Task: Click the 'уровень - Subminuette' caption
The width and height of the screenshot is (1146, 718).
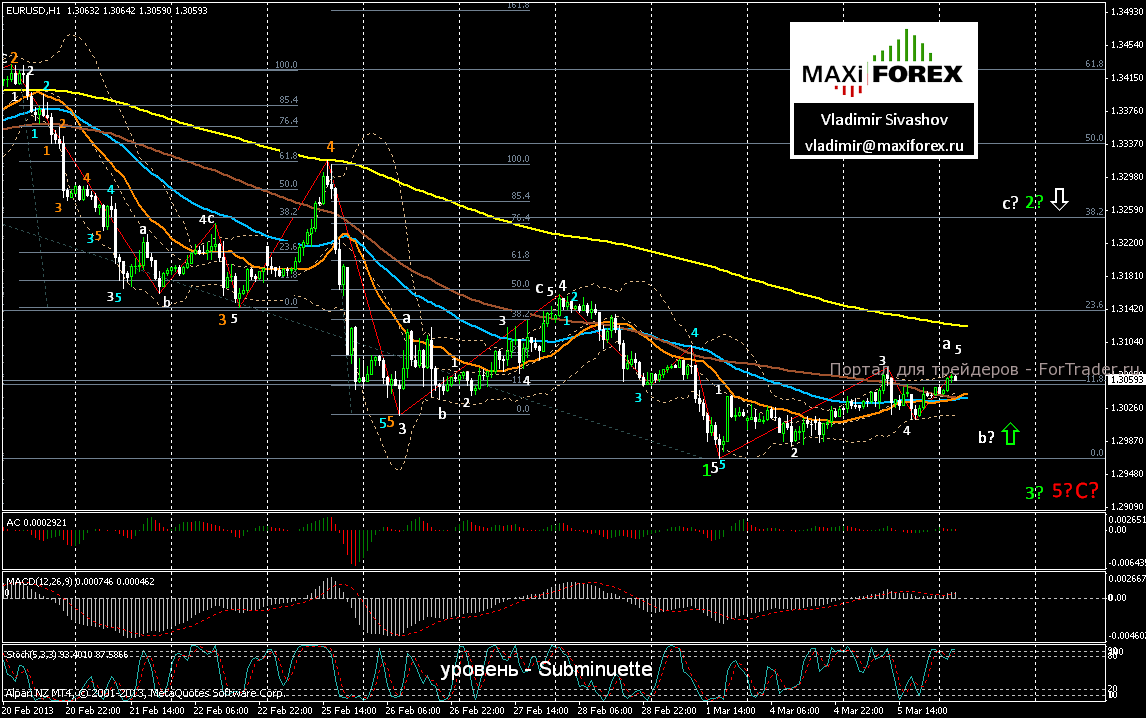Action: [545, 669]
